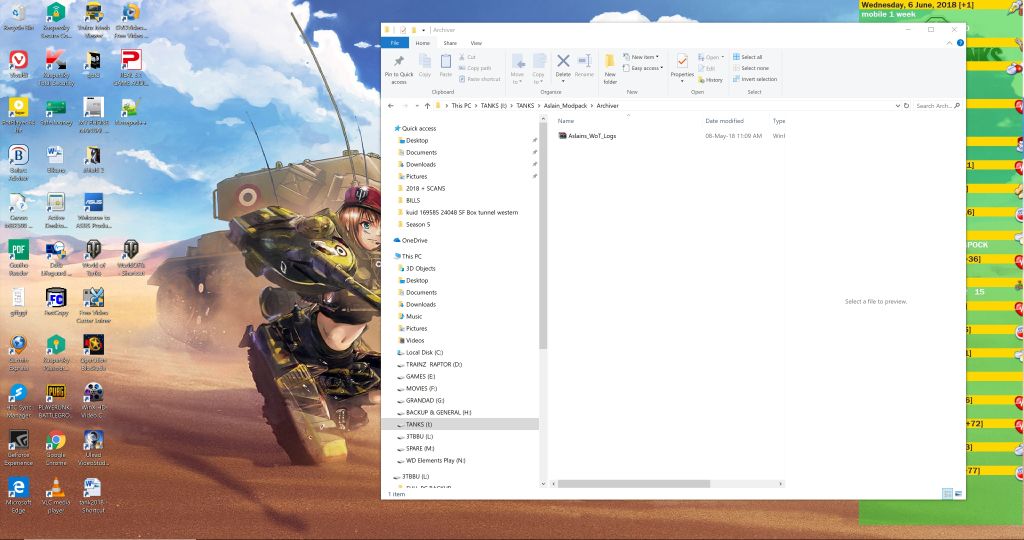Screen dimensions: 1024x540
Task: Collapse the ribbon with the chevron
Action: [950, 43]
